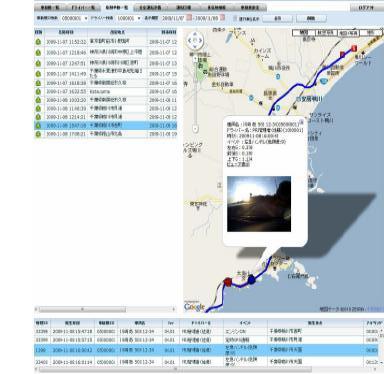
Task: Open the vehicle ID dropdown showing 0508001
Action: (74, 18)
